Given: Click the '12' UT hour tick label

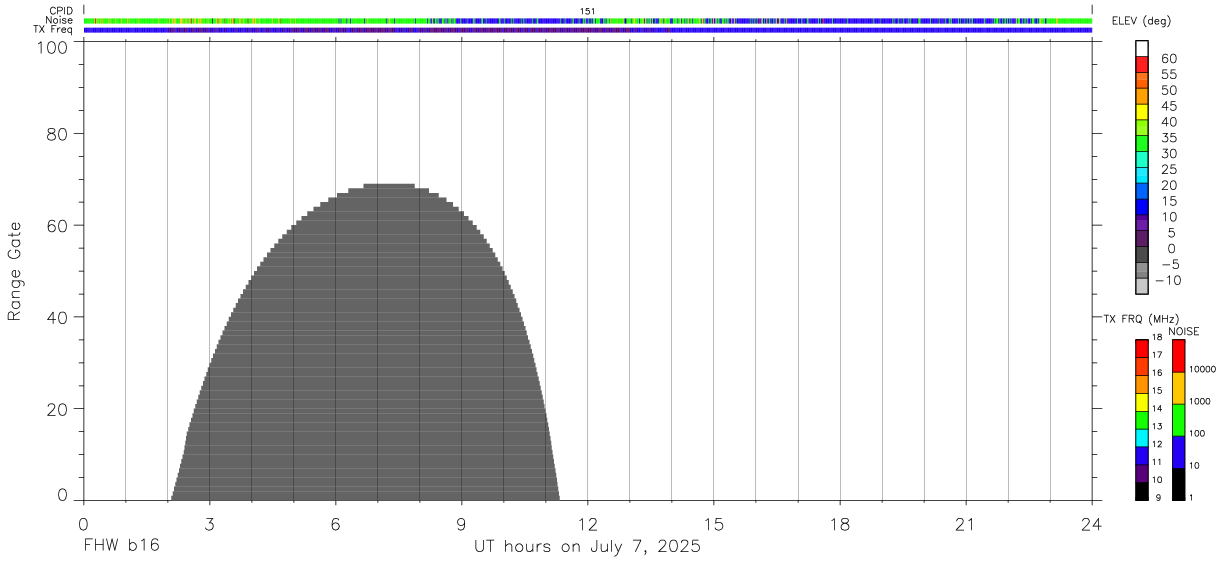Looking at the screenshot, I should 588,524.
